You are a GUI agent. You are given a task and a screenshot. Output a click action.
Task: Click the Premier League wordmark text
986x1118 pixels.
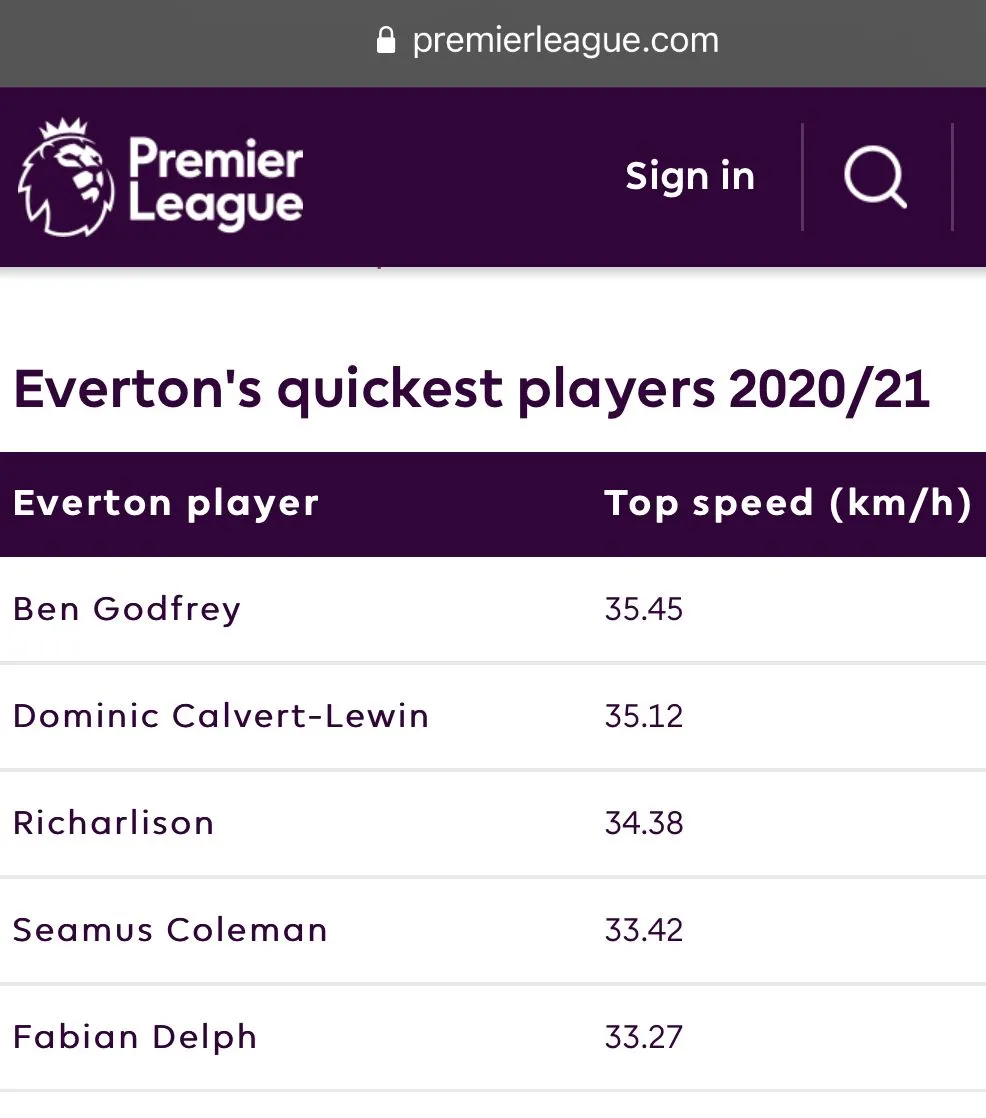pos(215,180)
